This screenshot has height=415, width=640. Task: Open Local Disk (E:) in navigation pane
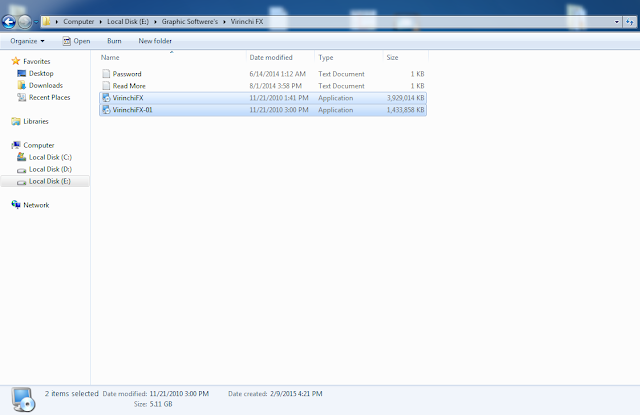pos(50,181)
